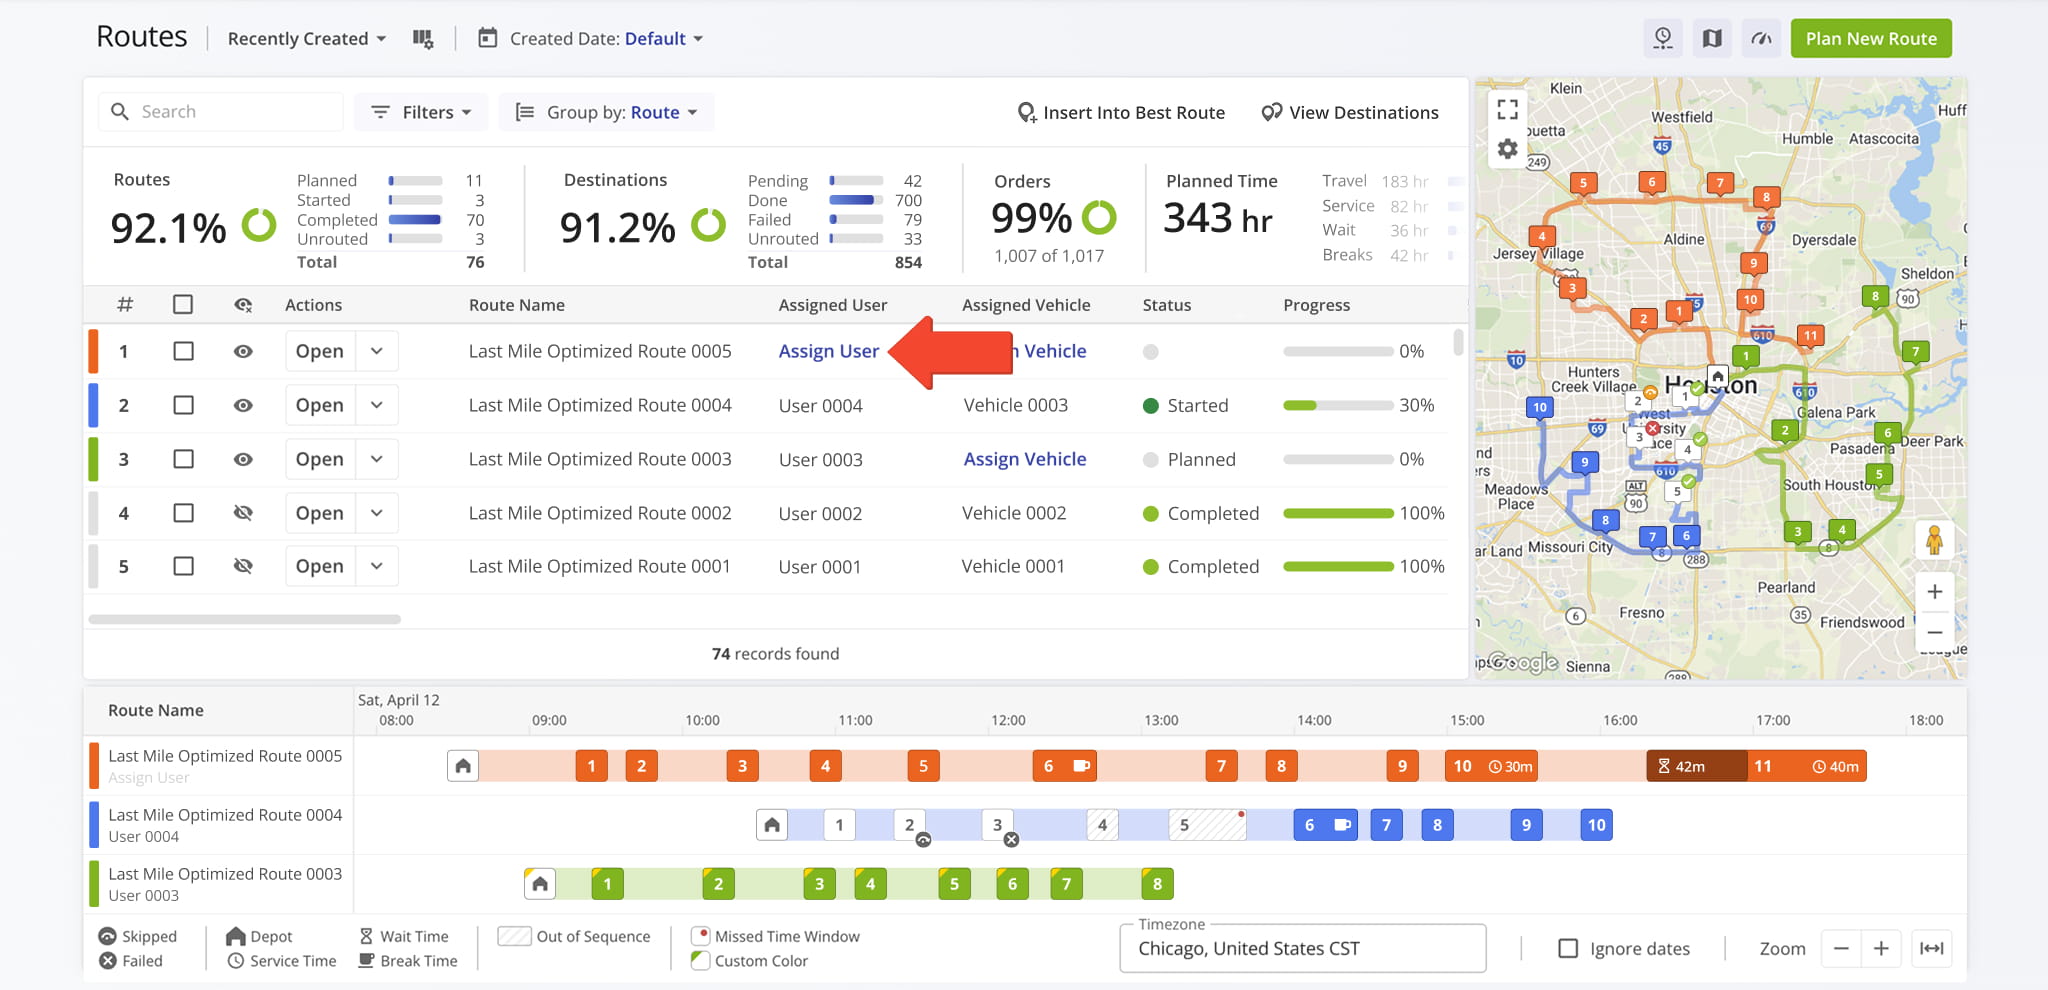Sort by Route Name column header

click(517, 305)
